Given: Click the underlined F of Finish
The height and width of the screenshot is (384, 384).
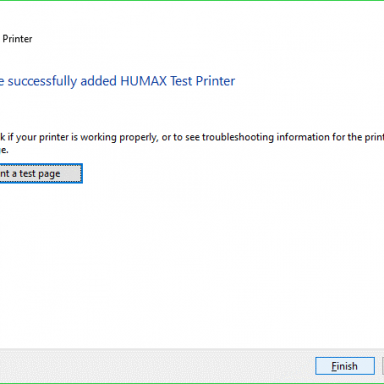Looking at the screenshot, I should coord(334,366).
